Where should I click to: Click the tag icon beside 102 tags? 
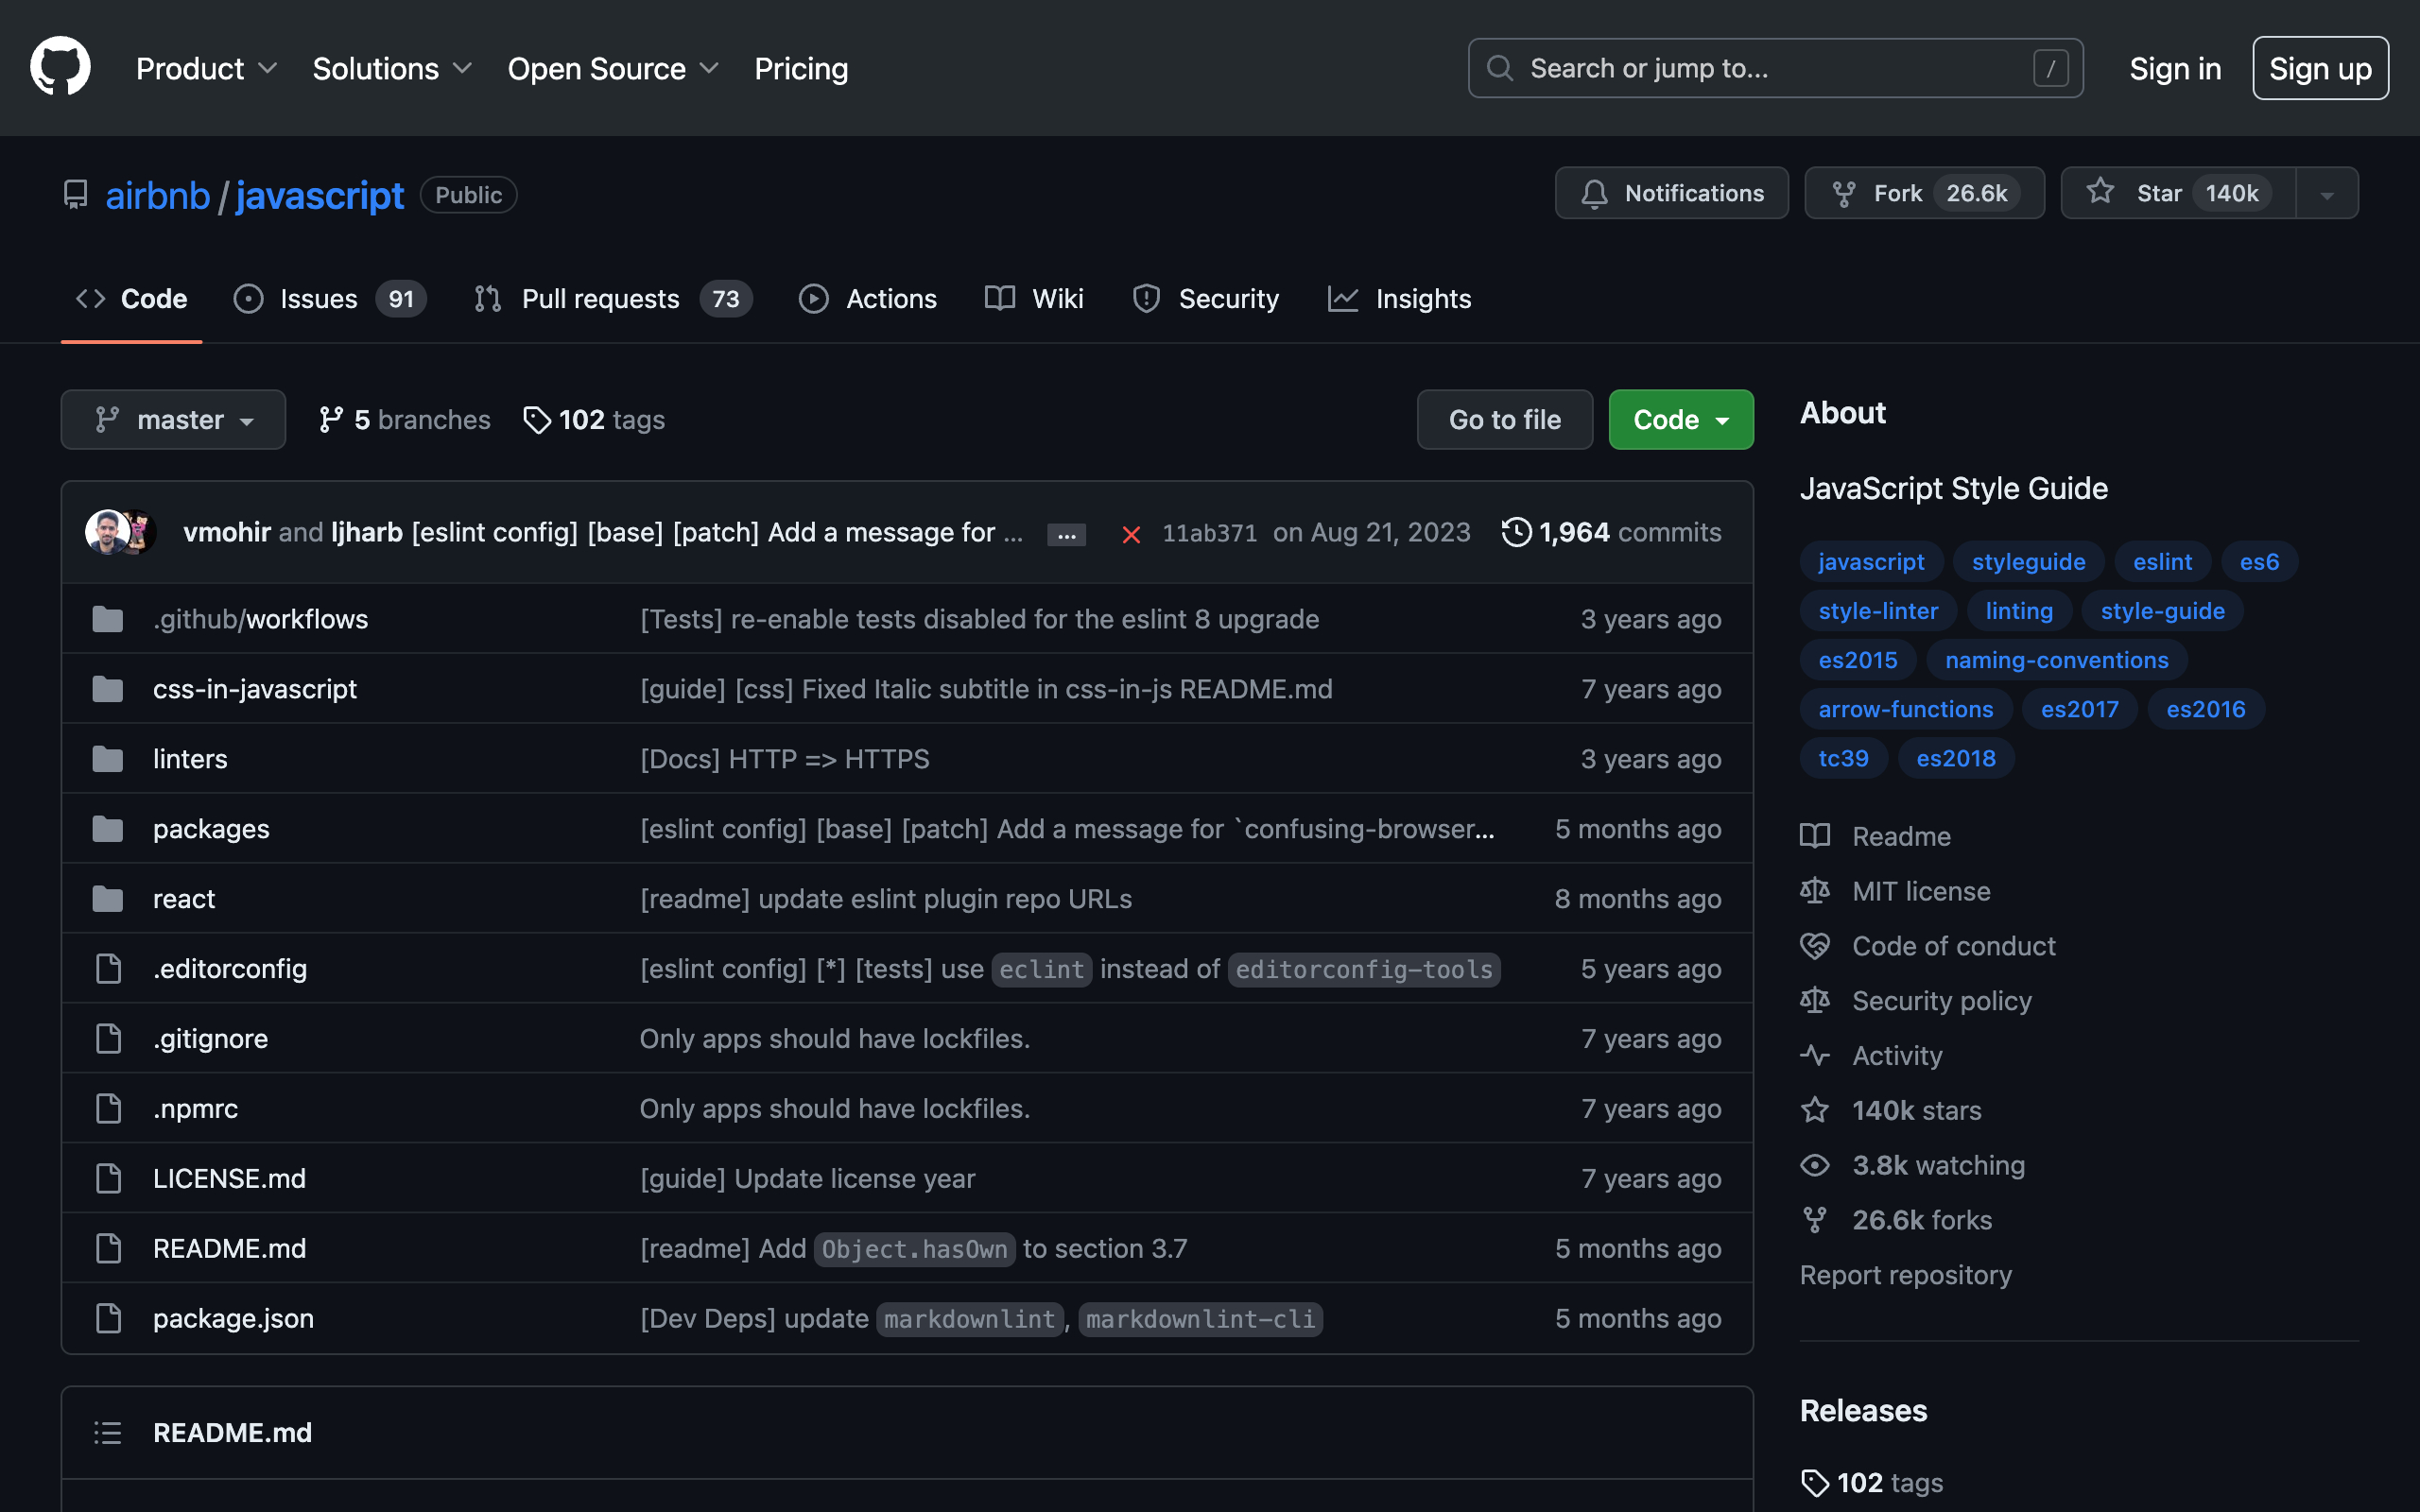click(x=537, y=420)
